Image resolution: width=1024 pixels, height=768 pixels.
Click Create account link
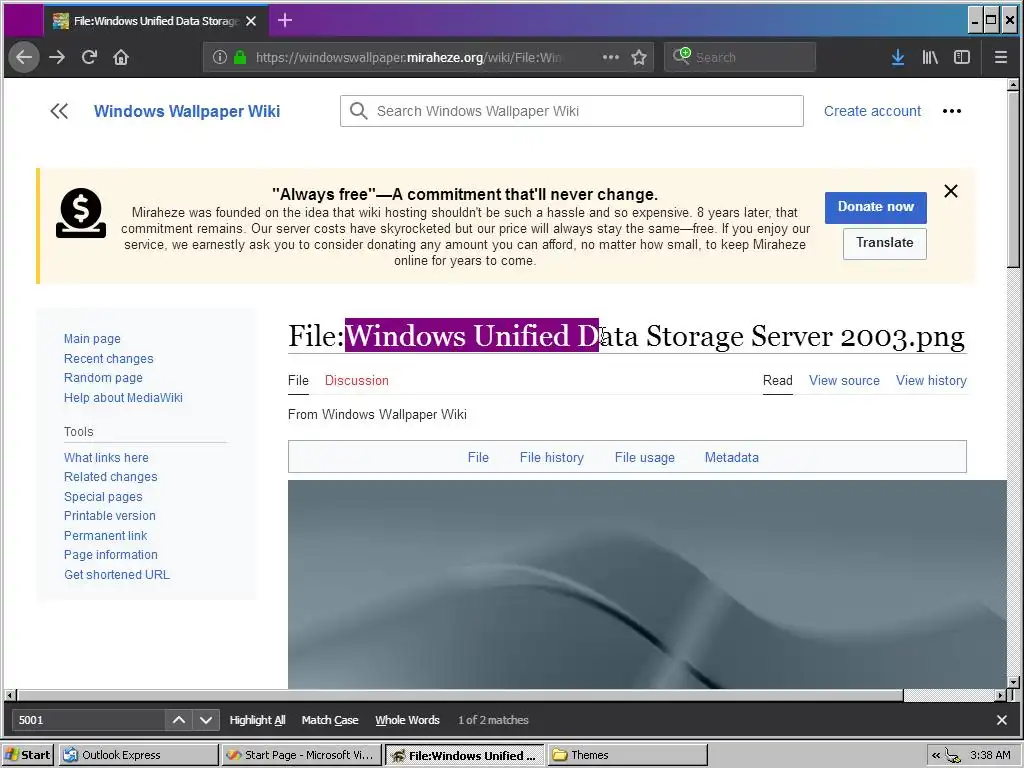(x=872, y=111)
